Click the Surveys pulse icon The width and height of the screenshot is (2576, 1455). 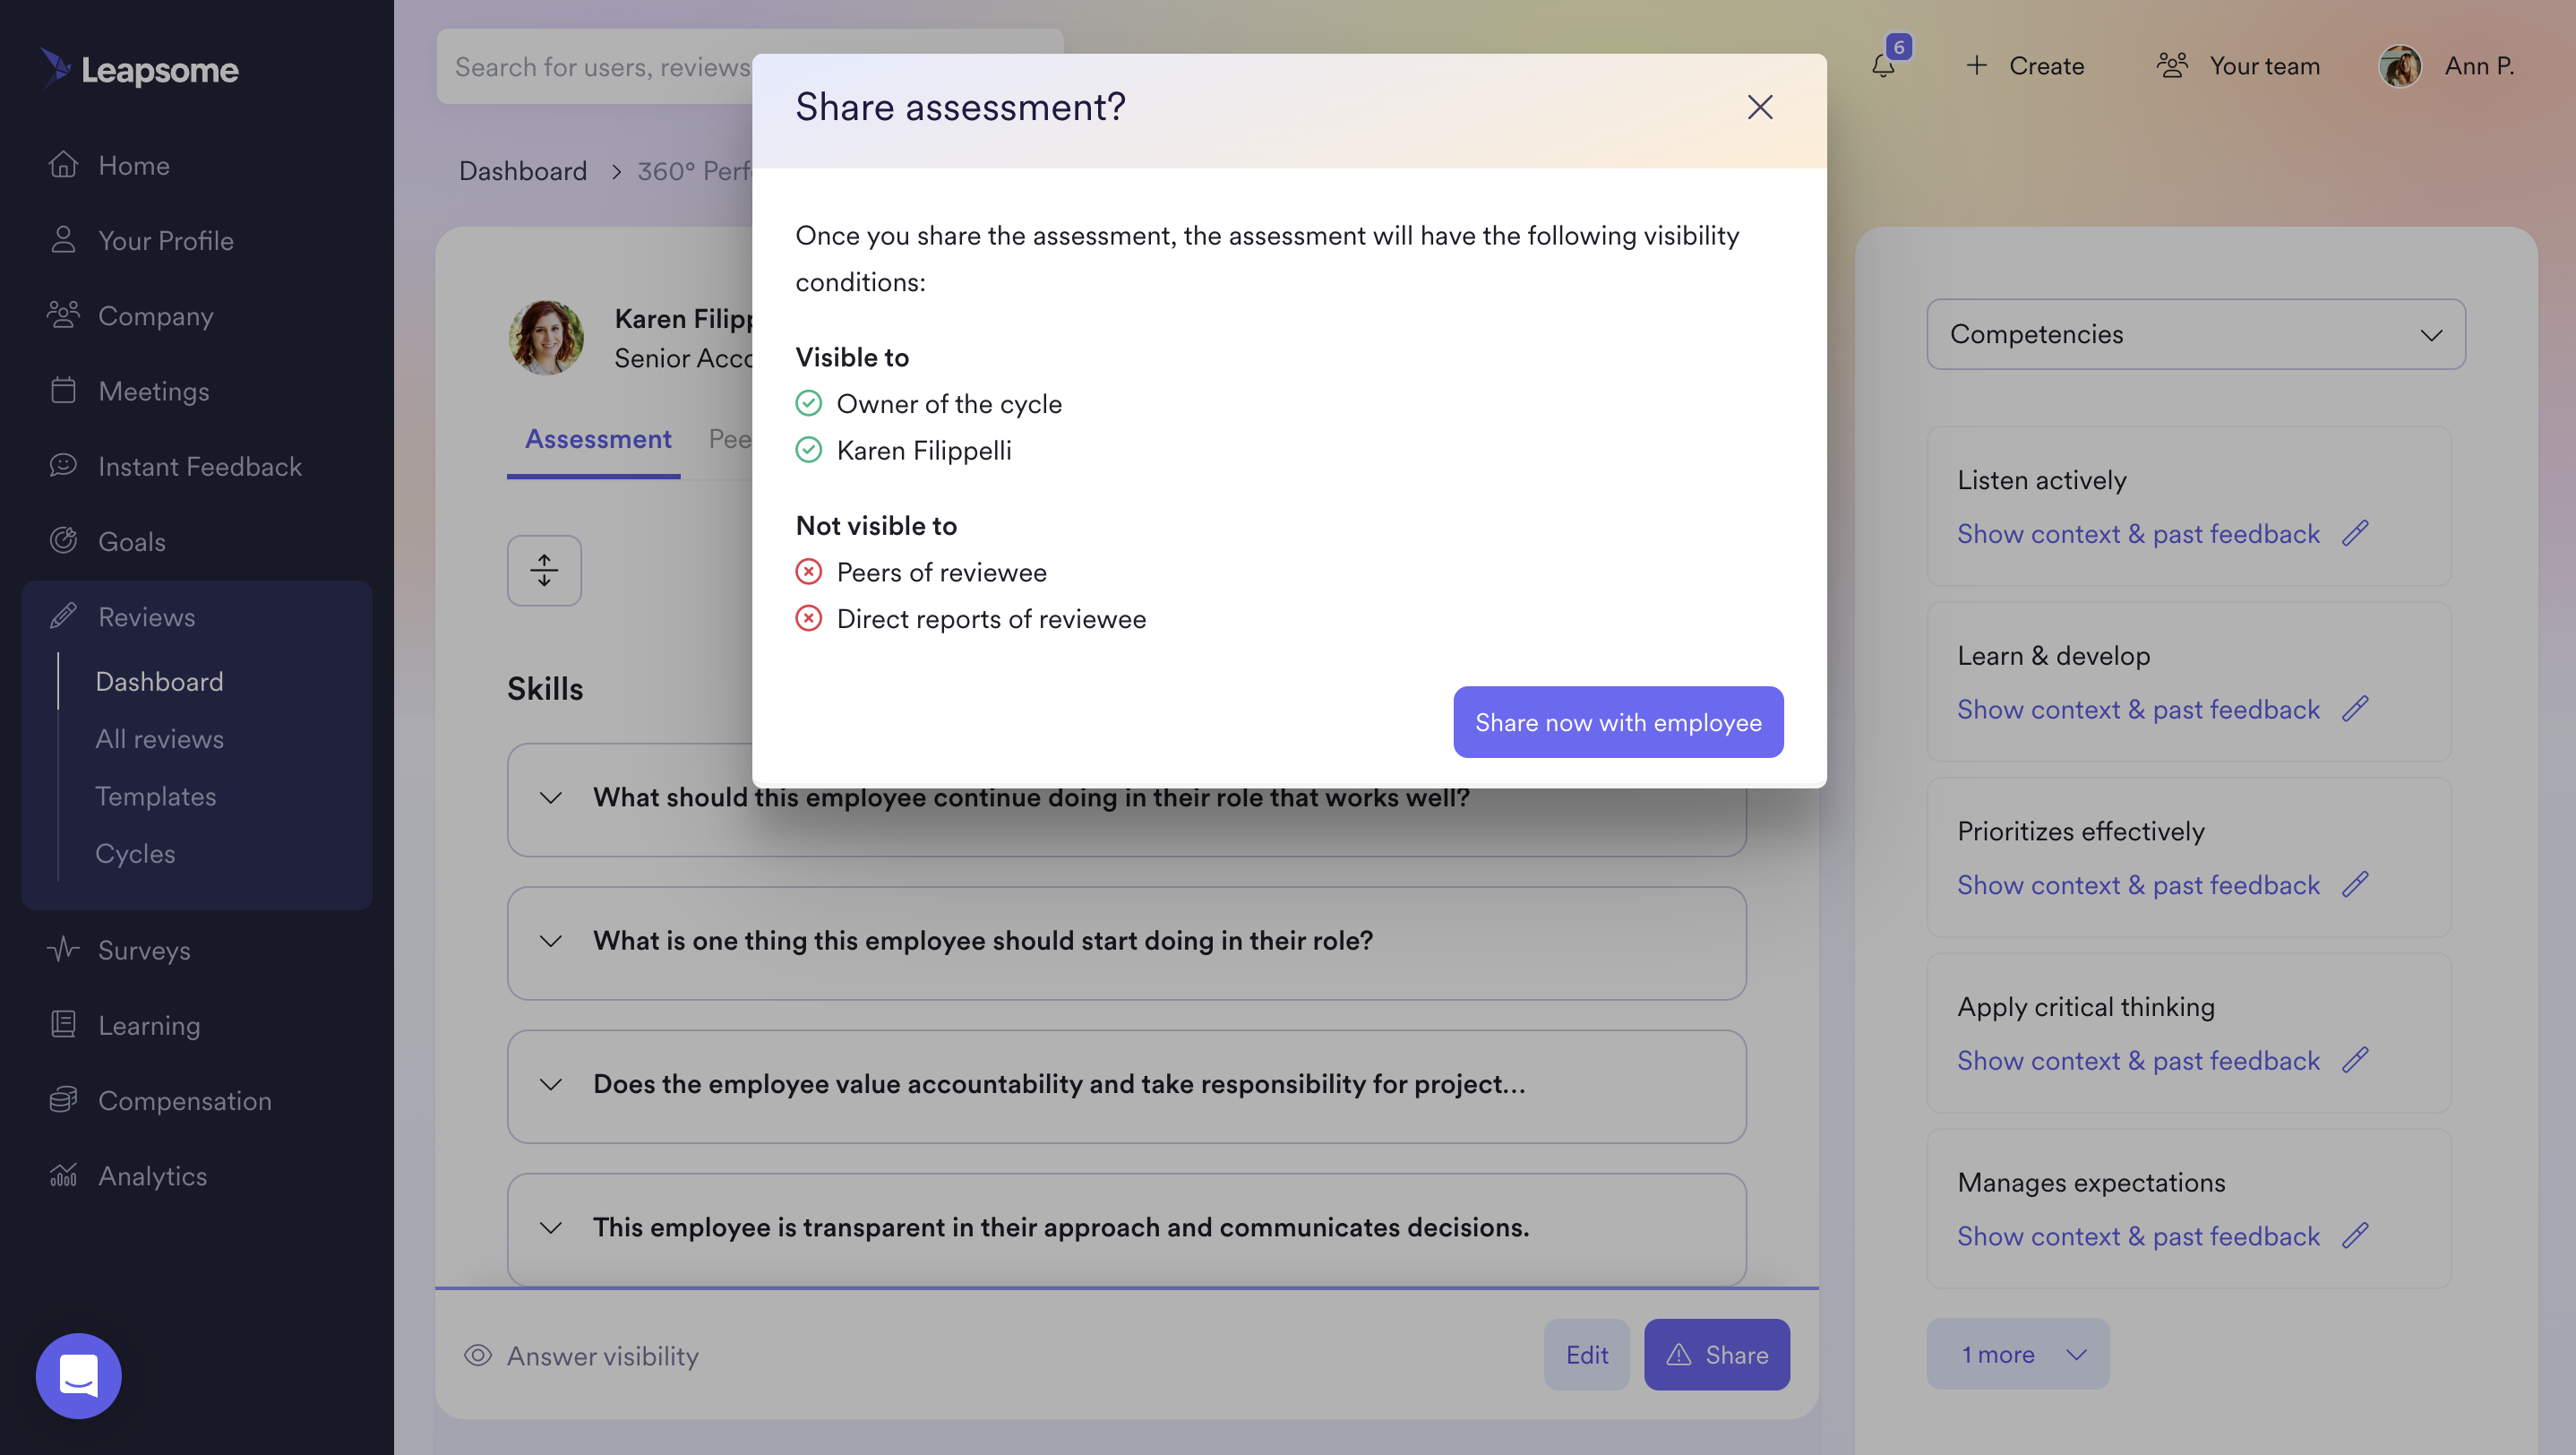pyautogui.click(x=63, y=949)
